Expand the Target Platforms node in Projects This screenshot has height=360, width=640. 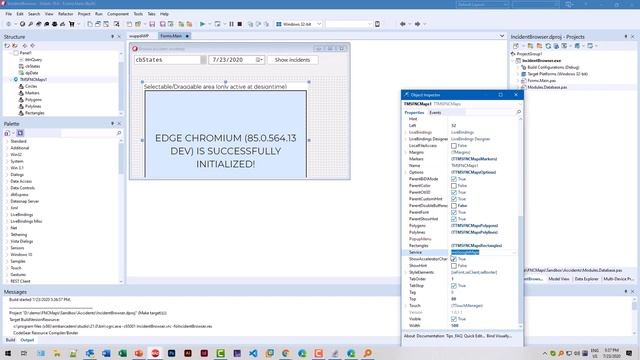[518, 74]
